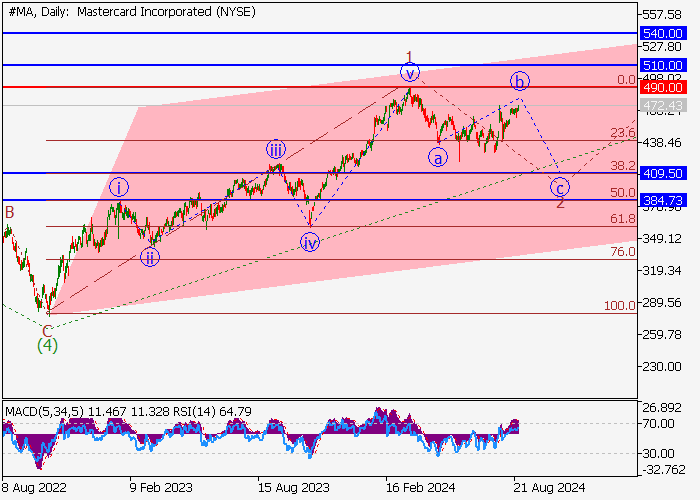Select the blue 409.50 price level tag

coord(662,173)
